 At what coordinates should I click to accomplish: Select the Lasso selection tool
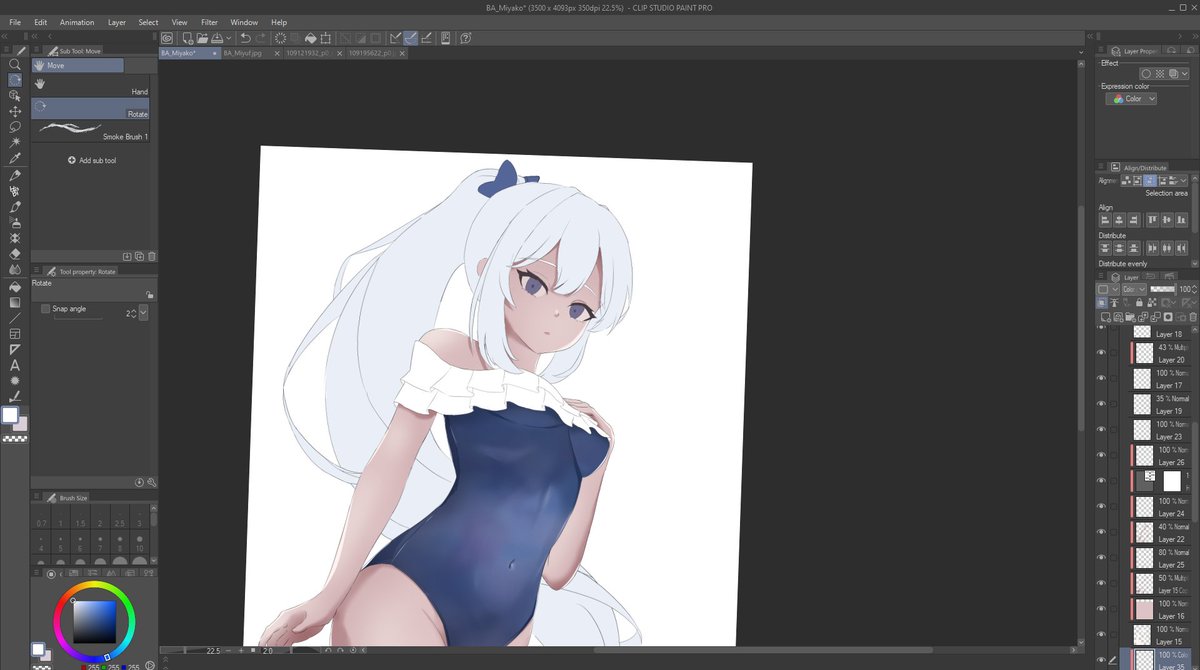click(15, 127)
